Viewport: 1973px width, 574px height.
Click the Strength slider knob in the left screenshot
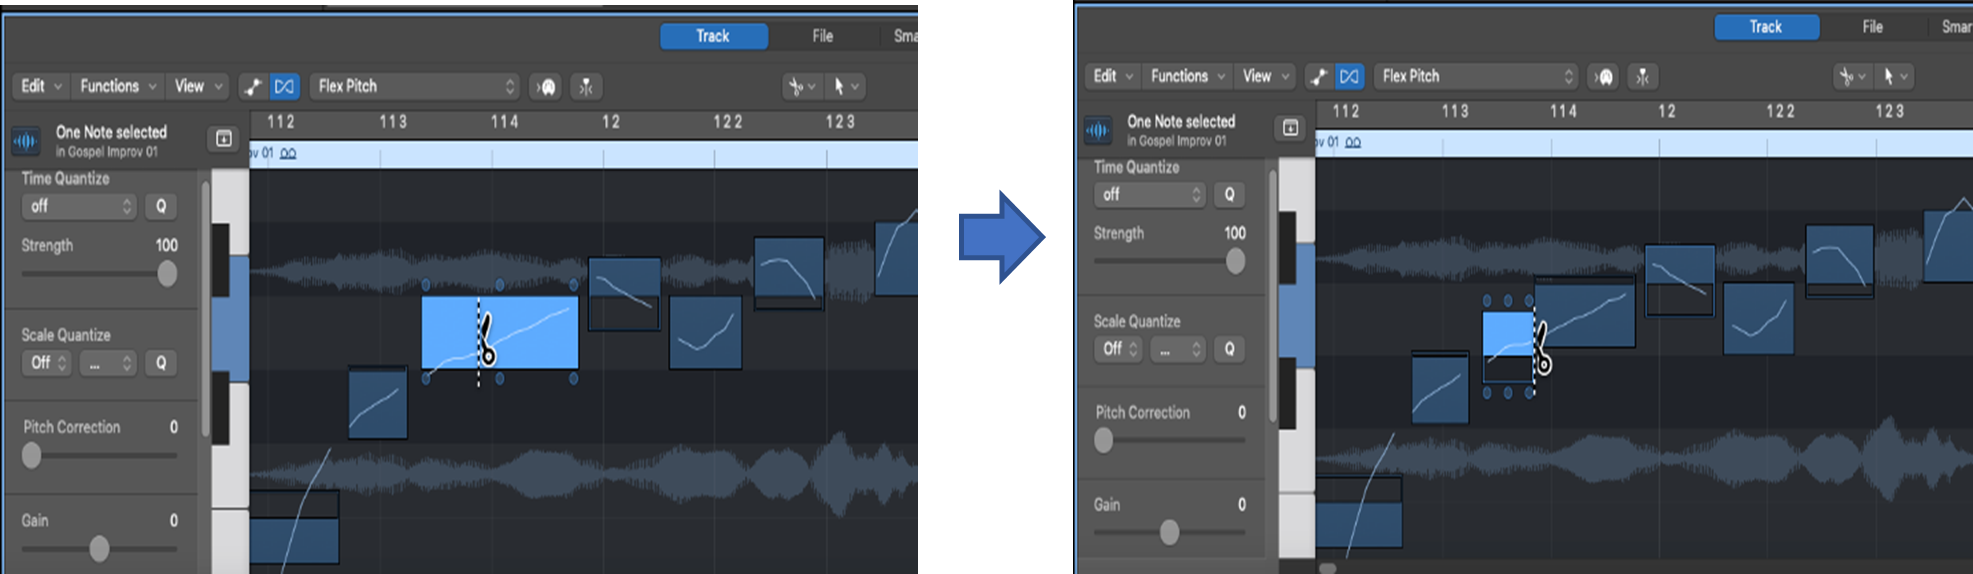click(167, 273)
